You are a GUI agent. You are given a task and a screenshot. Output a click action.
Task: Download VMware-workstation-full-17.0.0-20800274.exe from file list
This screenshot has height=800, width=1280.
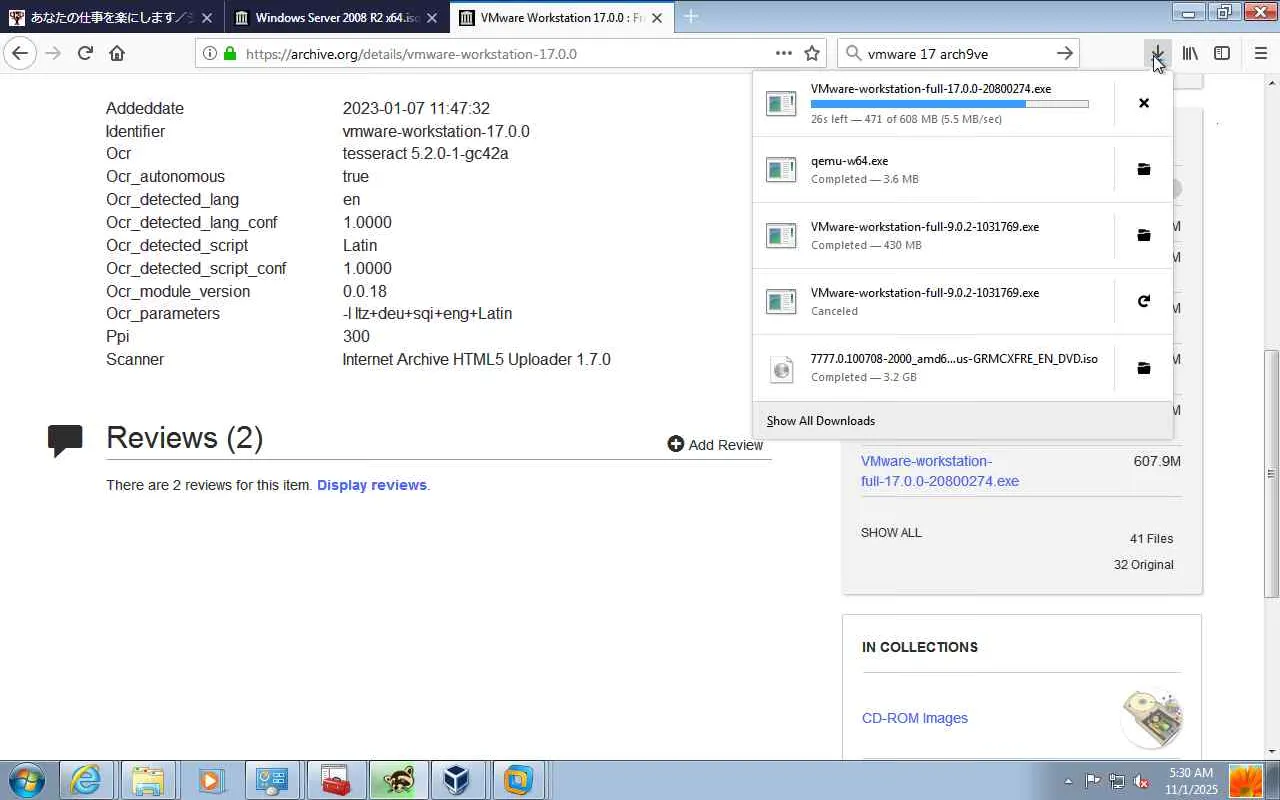[940, 471]
